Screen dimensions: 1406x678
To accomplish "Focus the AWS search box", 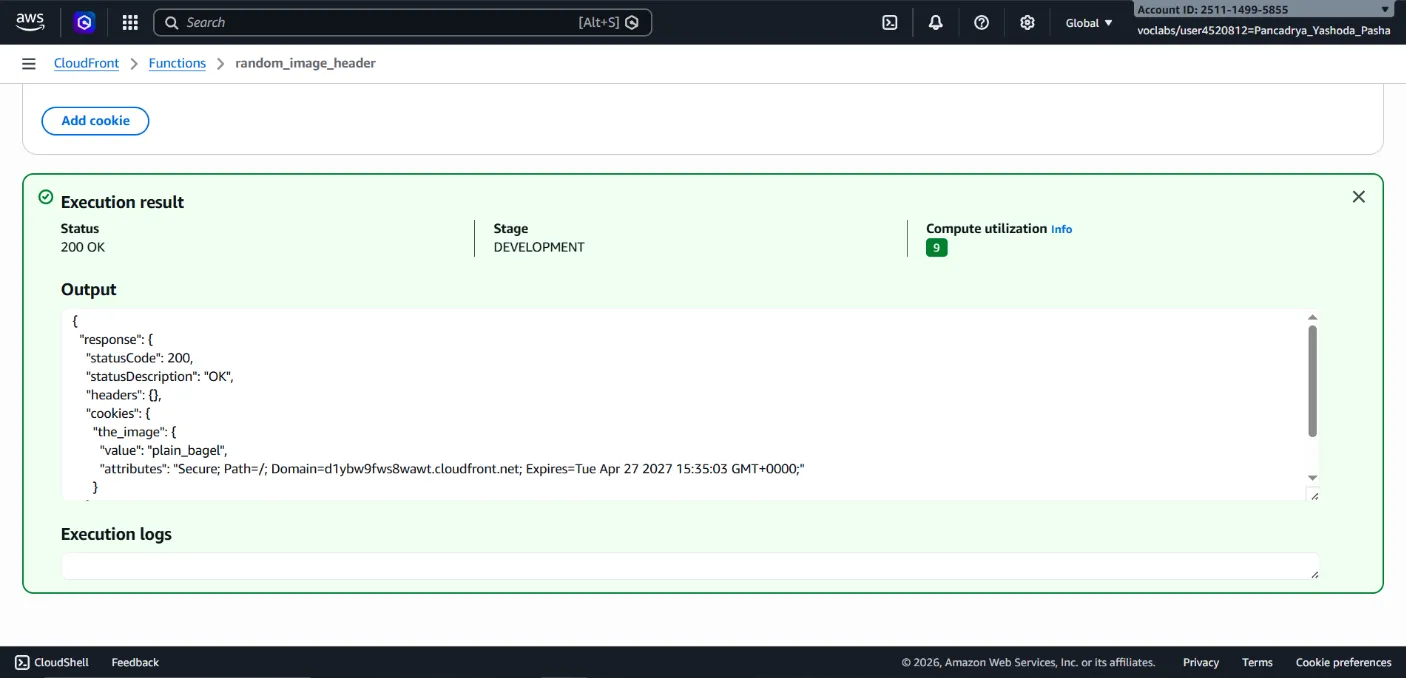I will point(402,22).
